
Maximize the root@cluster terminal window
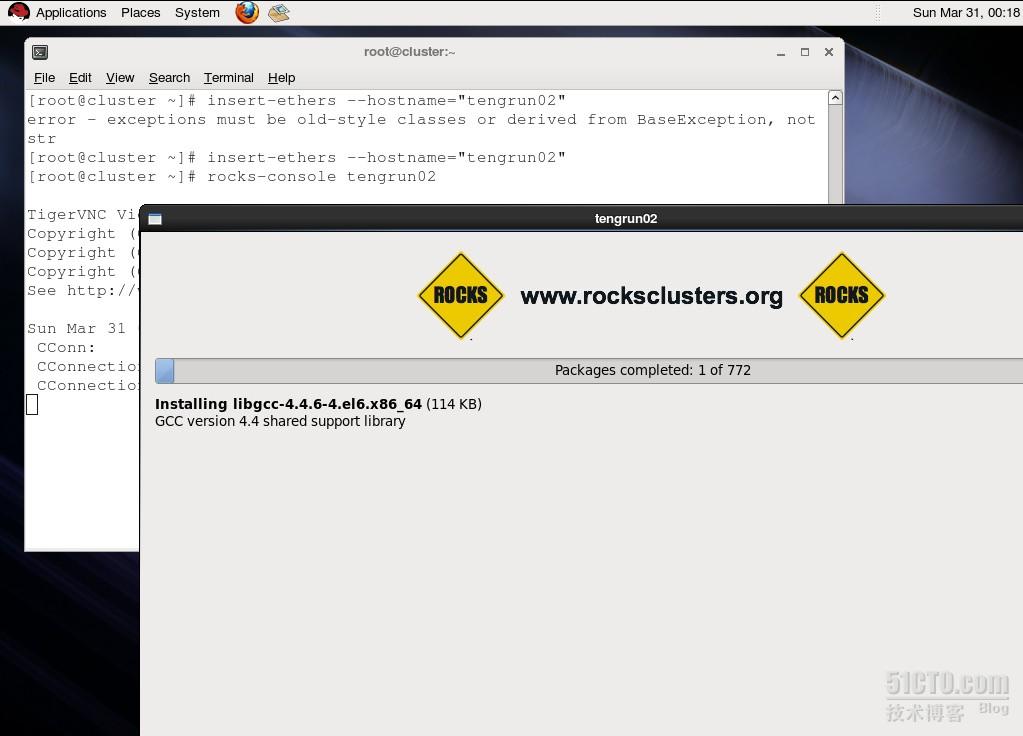804,52
